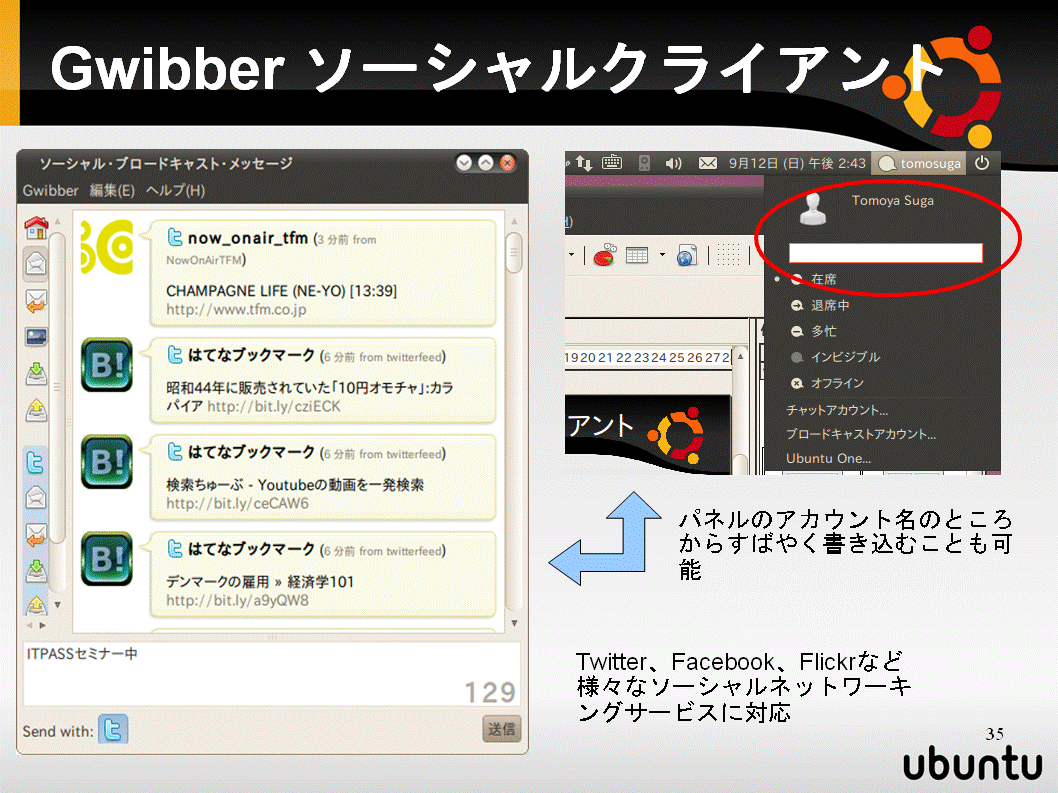Click the network up-down arrows indicator
The width and height of the screenshot is (1058, 793).
[584, 163]
